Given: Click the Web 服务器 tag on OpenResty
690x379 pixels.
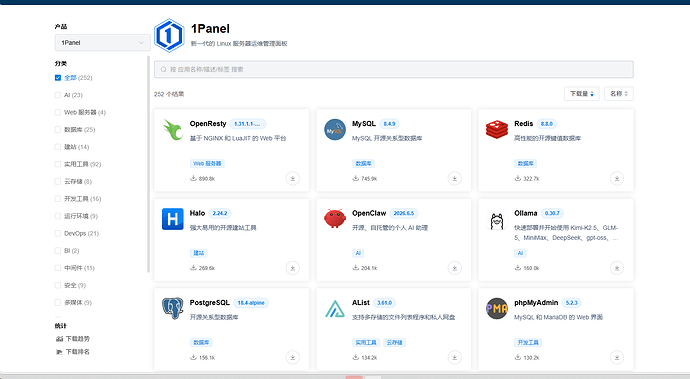Looking at the screenshot, I should (x=207, y=163).
